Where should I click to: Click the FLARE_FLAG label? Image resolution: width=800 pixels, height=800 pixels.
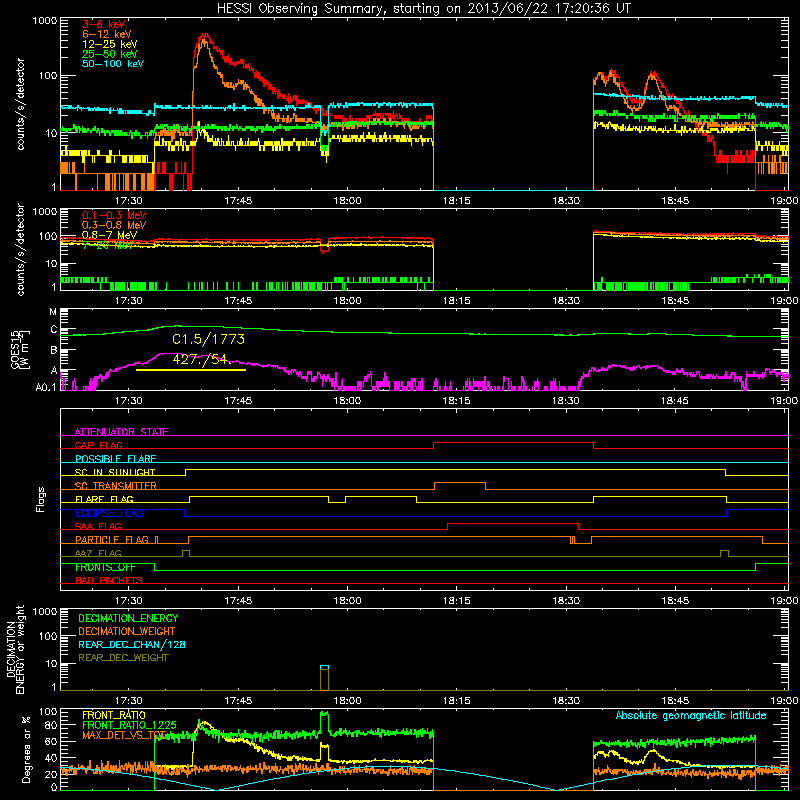(104, 499)
